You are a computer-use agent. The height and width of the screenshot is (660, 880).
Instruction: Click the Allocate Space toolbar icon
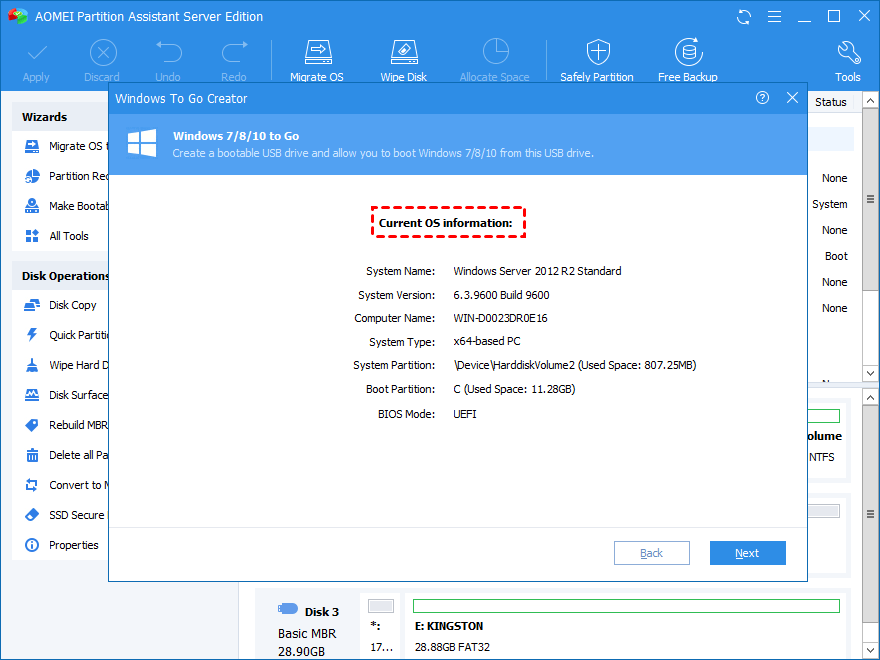pyautogui.click(x=495, y=52)
